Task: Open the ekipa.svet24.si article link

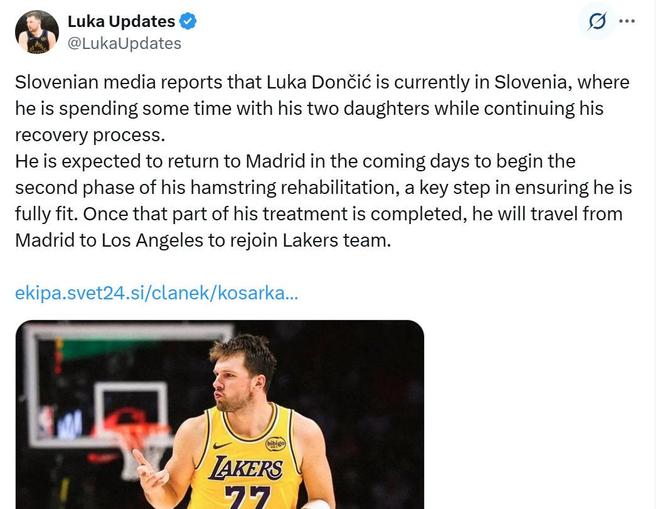Action: 156,293
